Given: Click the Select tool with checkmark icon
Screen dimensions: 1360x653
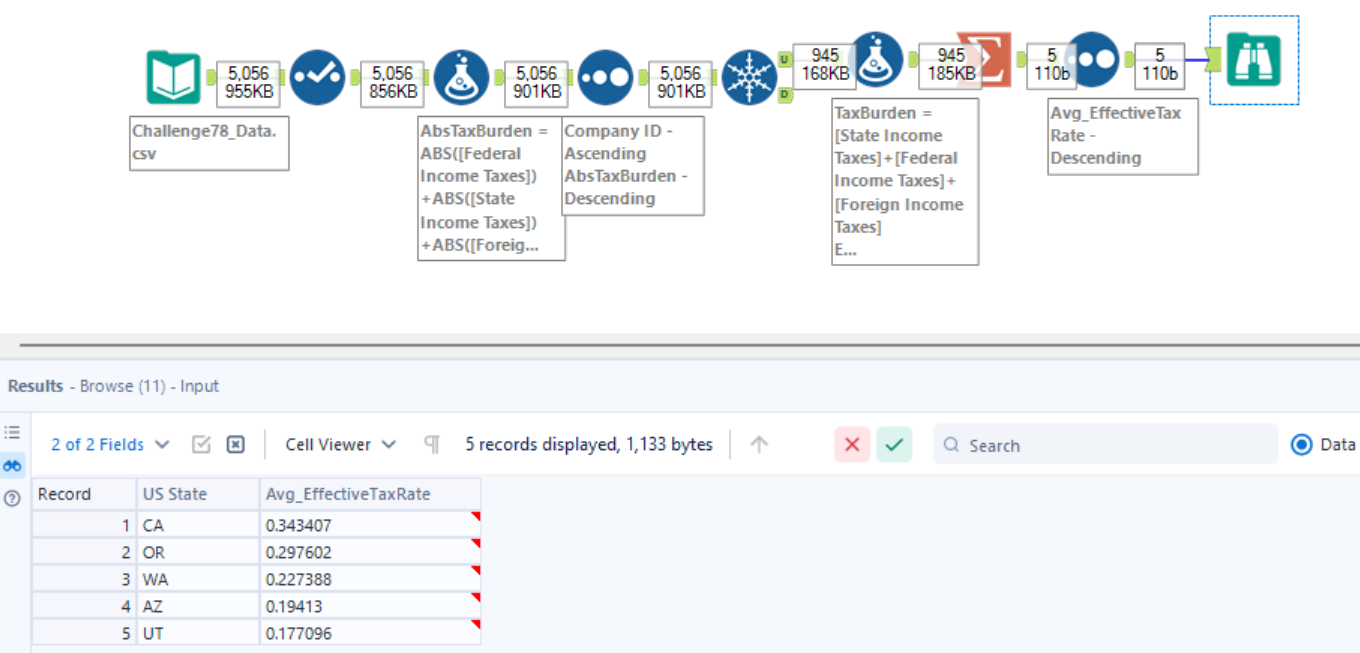Looking at the screenshot, I should 317,78.
